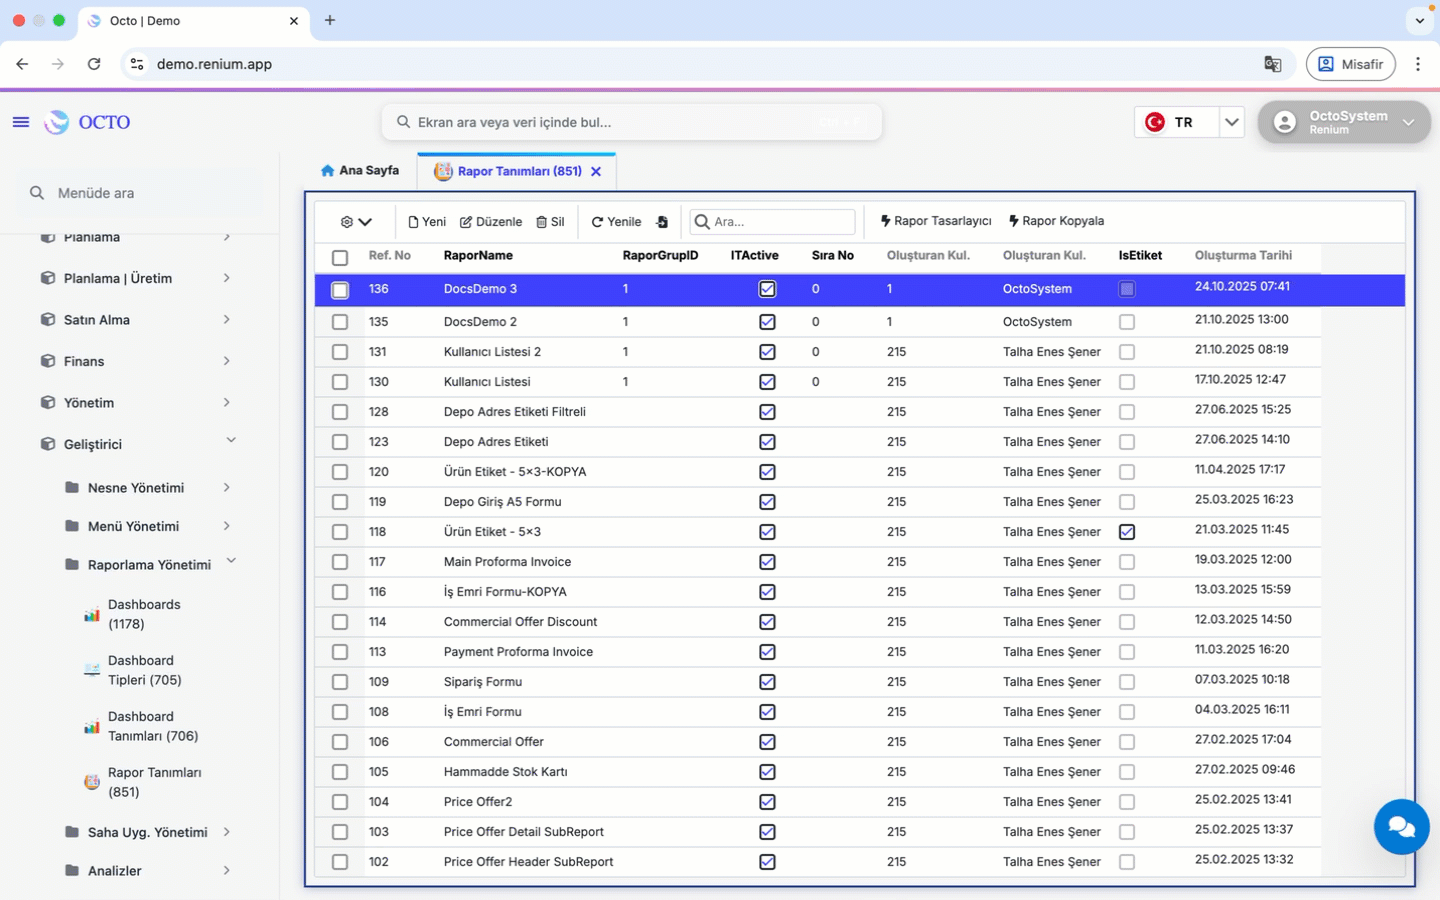Open Rapor Tanımları (851) in sidebar
Image resolution: width=1440 pixels, height=900 pixels.
coord(153,782)
